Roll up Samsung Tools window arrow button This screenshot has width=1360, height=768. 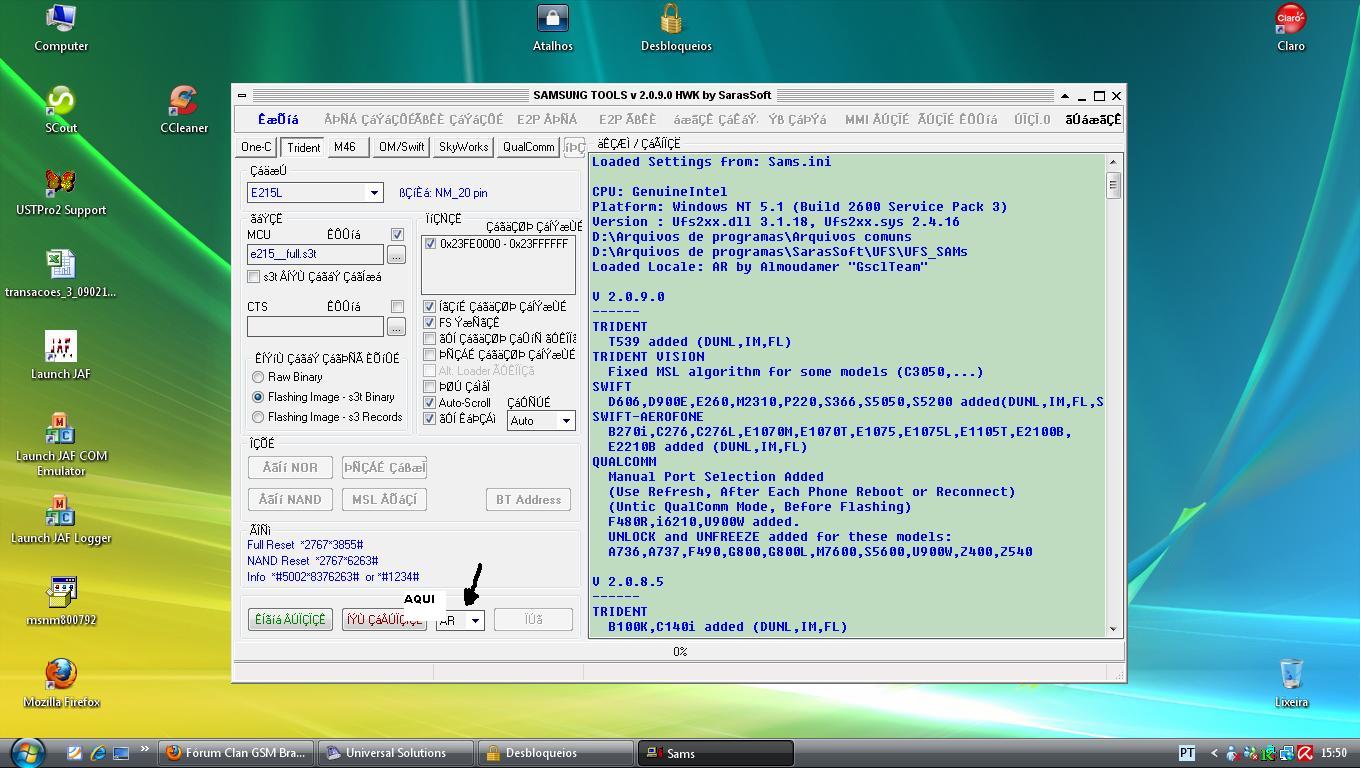pos(1064,96)
